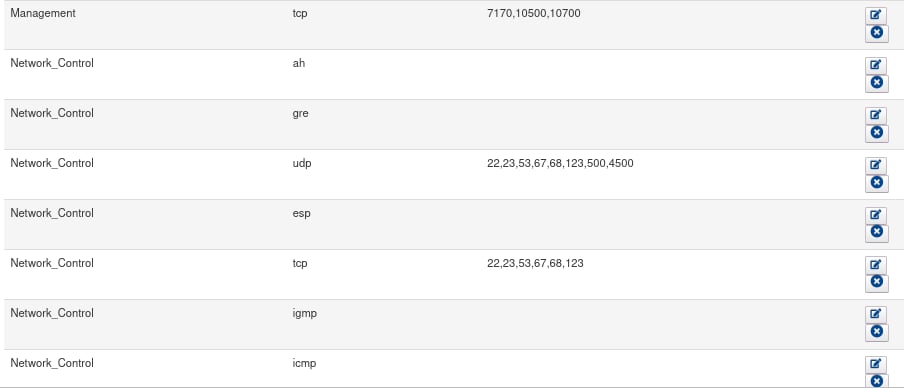The height and width of the screenshot is (388, 904).
Task: Edit the Network_Control udp rule
Action: (x=876, y=165)
